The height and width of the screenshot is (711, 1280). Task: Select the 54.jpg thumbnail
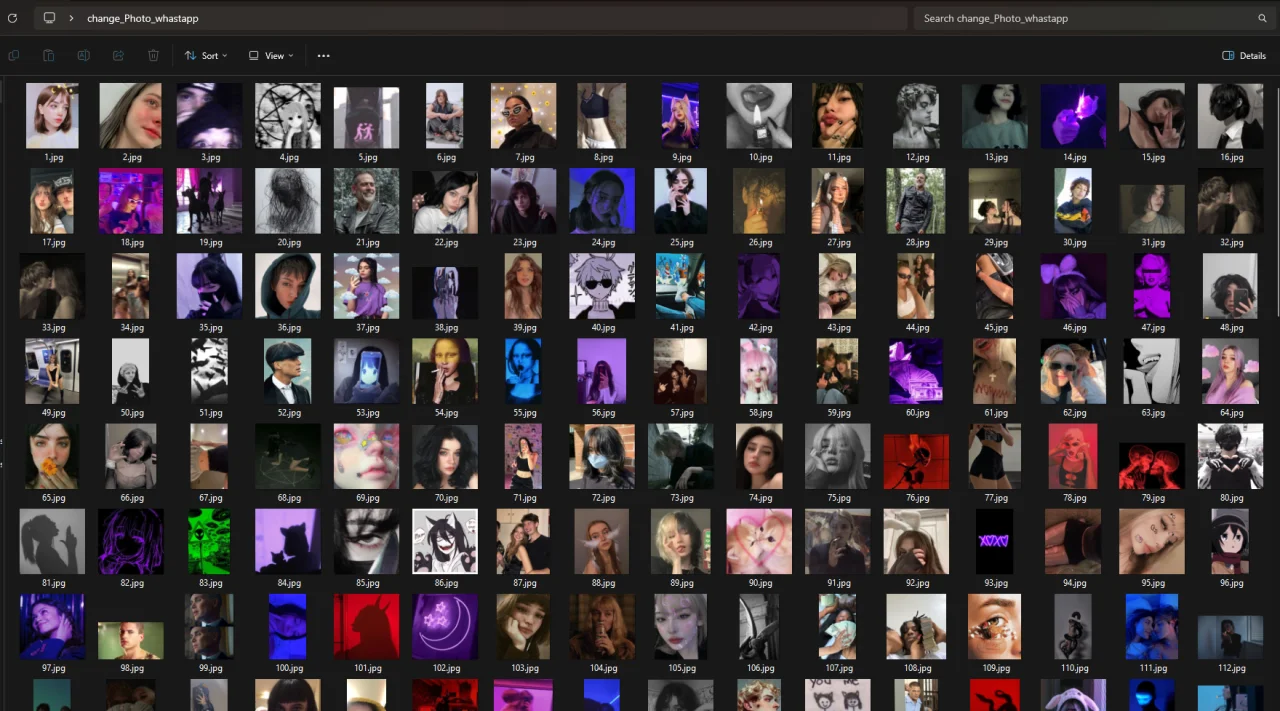tap(445, 371)
